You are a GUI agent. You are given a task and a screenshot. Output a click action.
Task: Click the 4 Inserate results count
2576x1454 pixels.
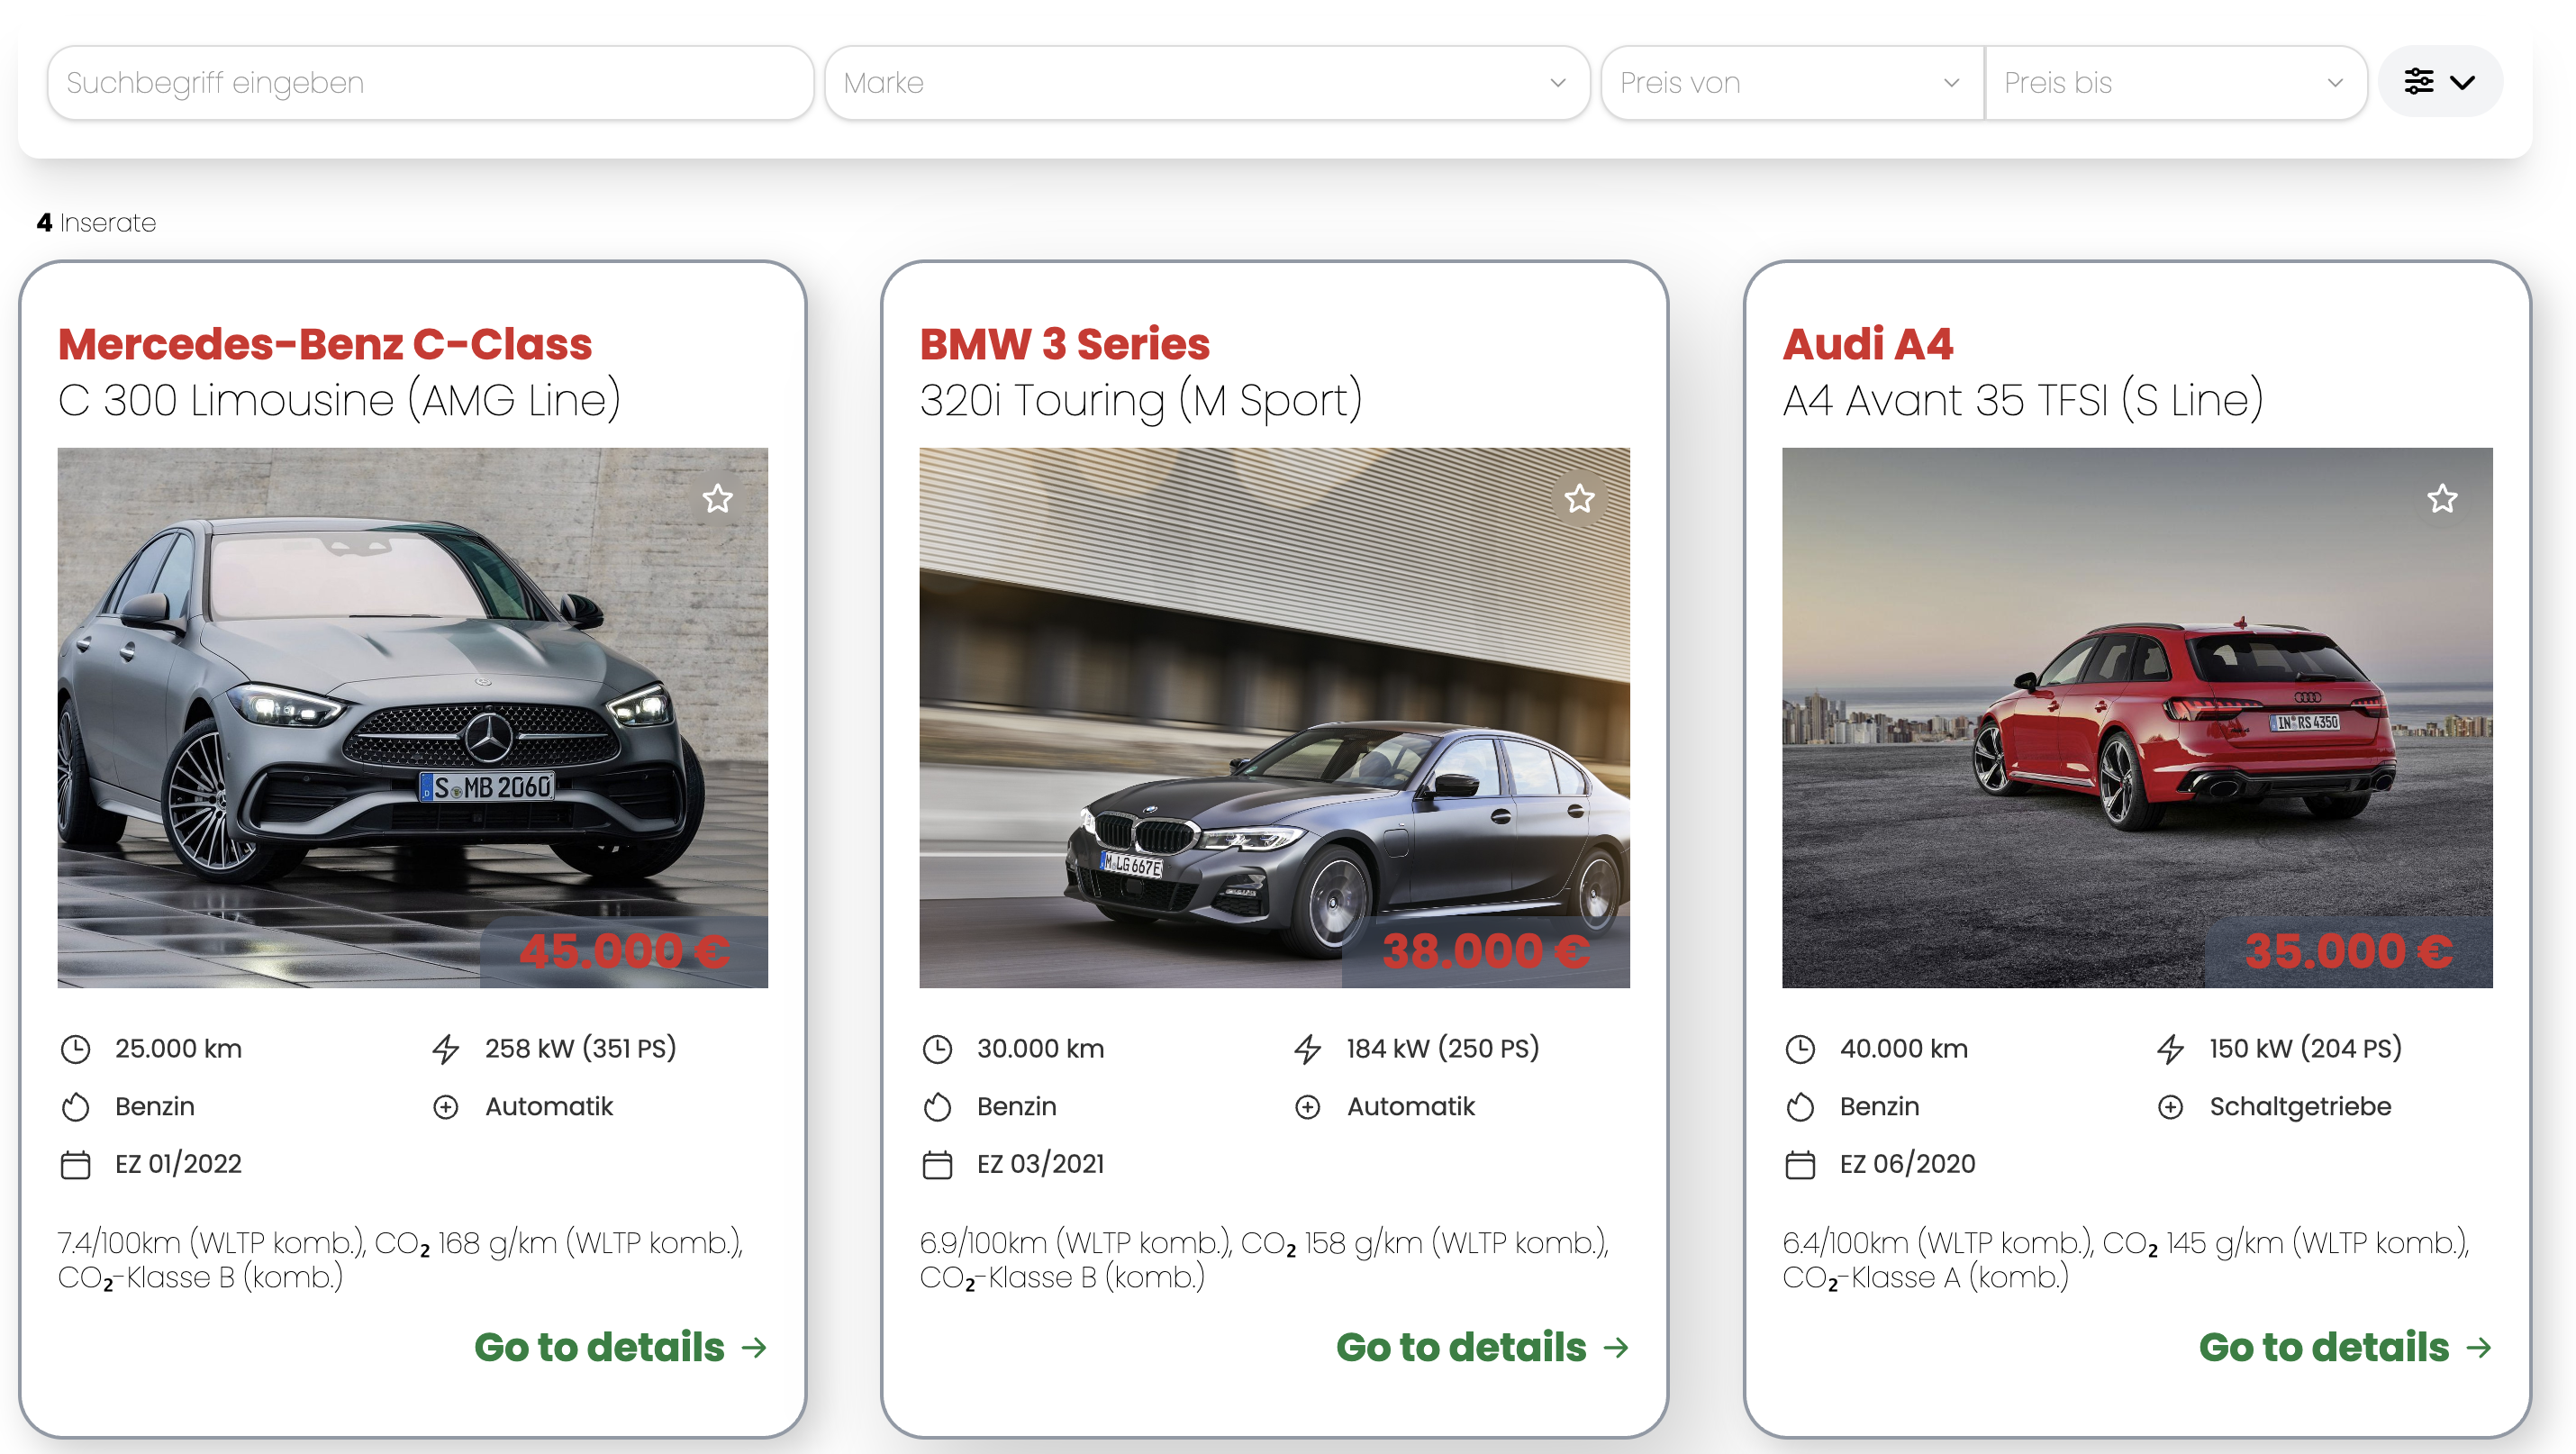pyautogui.click(x=96, y=222)
